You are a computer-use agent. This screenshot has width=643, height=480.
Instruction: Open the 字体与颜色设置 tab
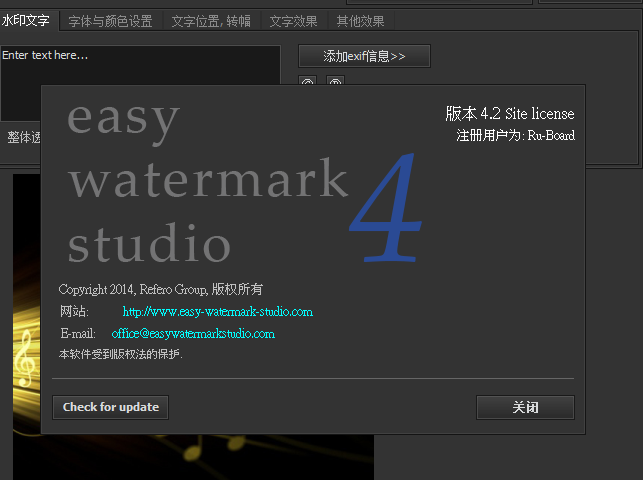110,20
